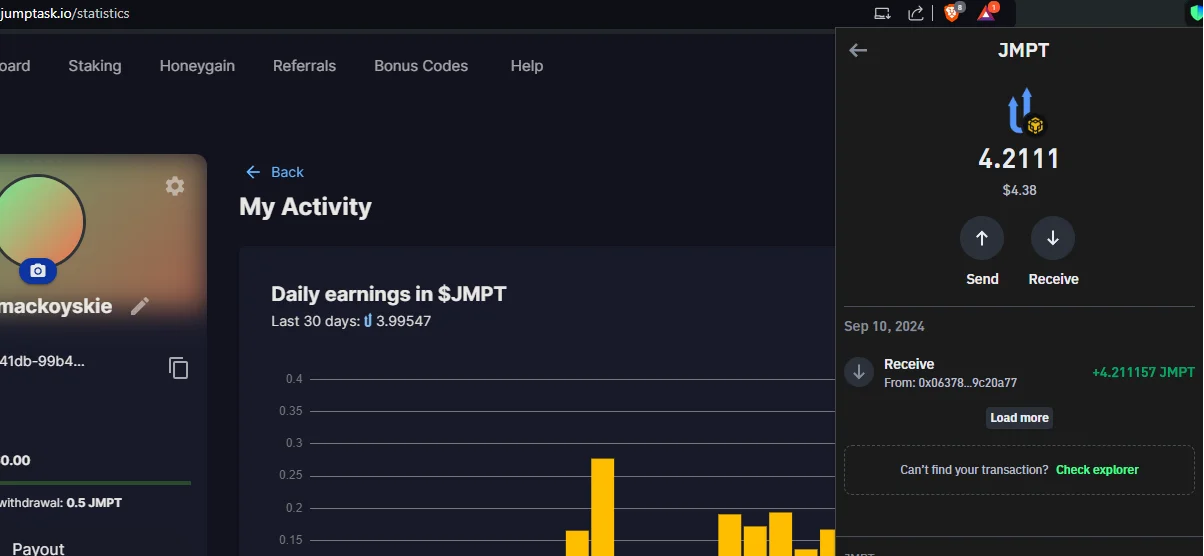This screenshot has height=556, width=1204.
Task: Click the camera icon to change avatar
Action: (x=38, y=270)
